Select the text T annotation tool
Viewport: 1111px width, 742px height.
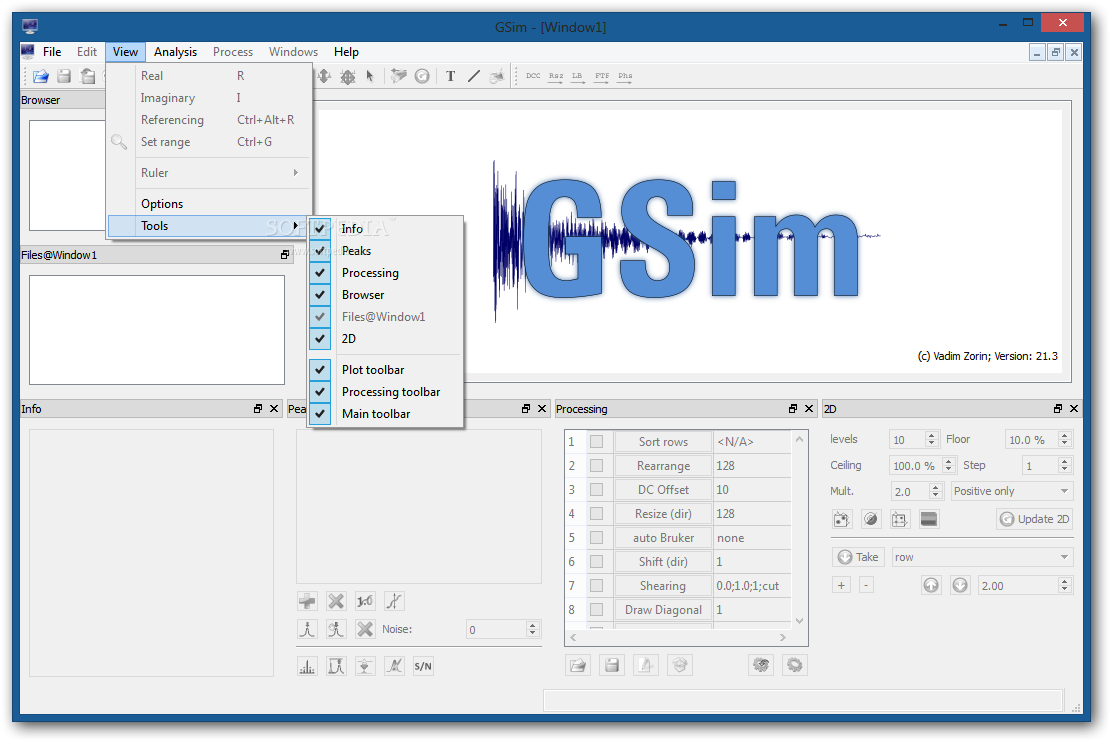point(451,76)
